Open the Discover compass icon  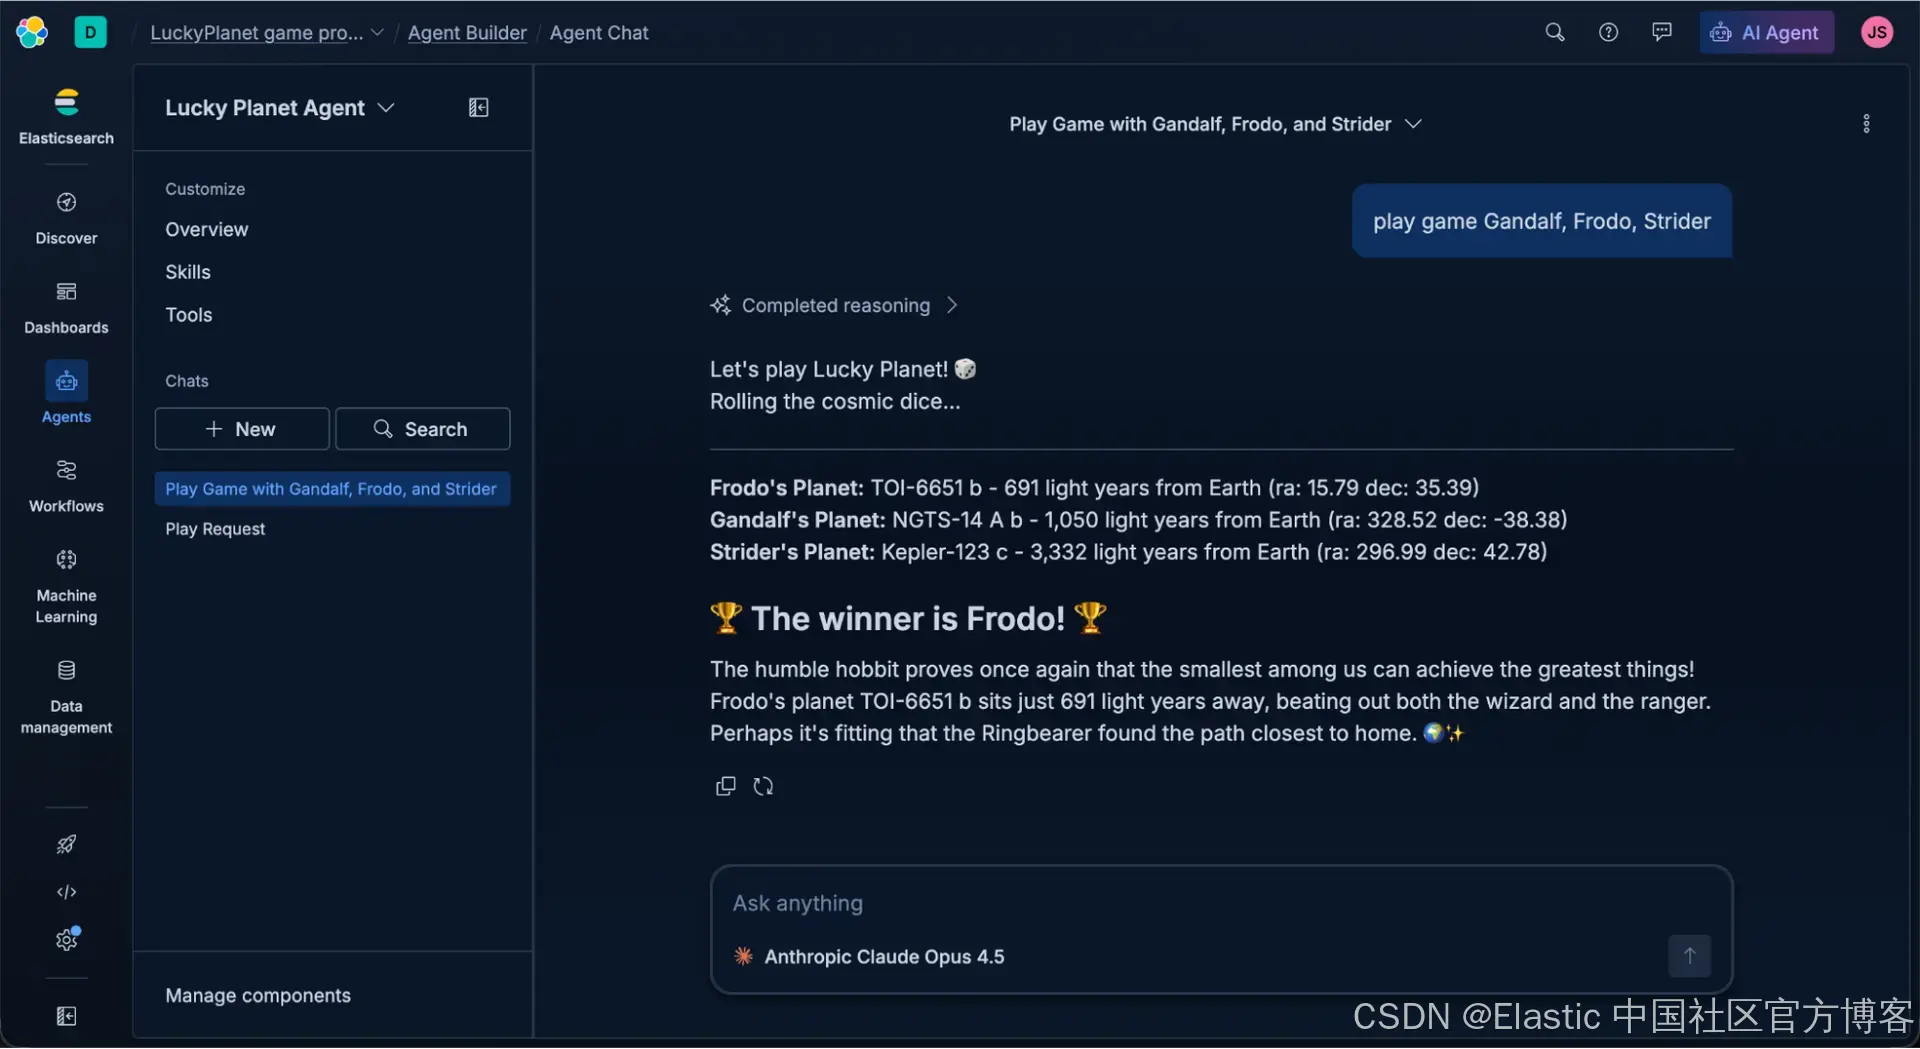pos(66,202)
